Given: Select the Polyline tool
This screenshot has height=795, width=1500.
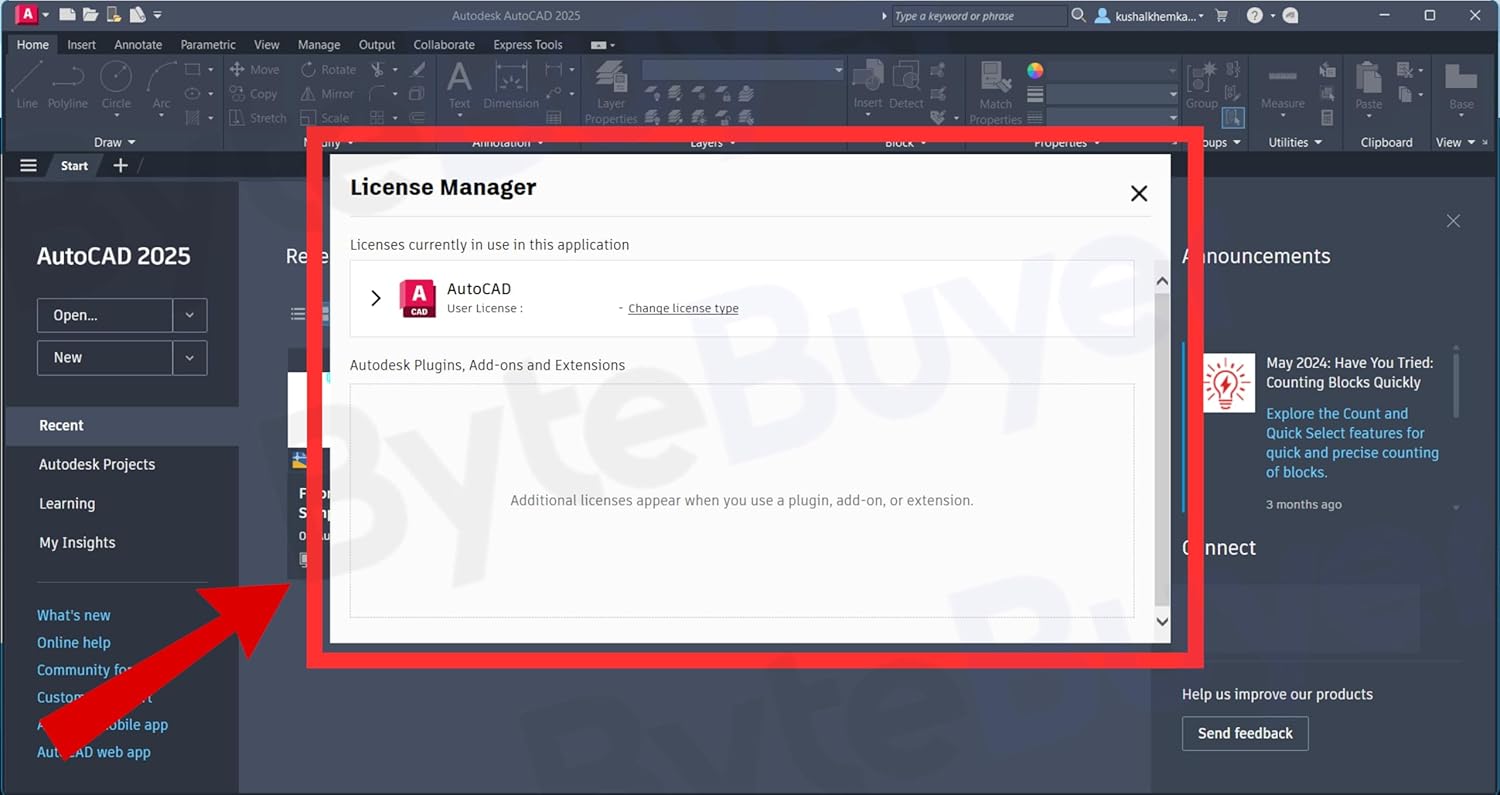Looking at the screenshot, I should tap(68, 86).
